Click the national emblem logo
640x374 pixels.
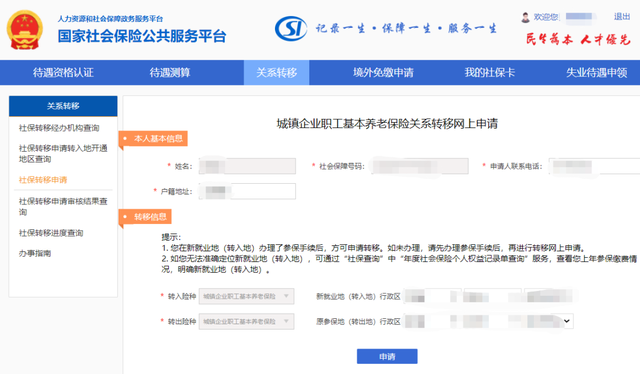tap(24, 30)
